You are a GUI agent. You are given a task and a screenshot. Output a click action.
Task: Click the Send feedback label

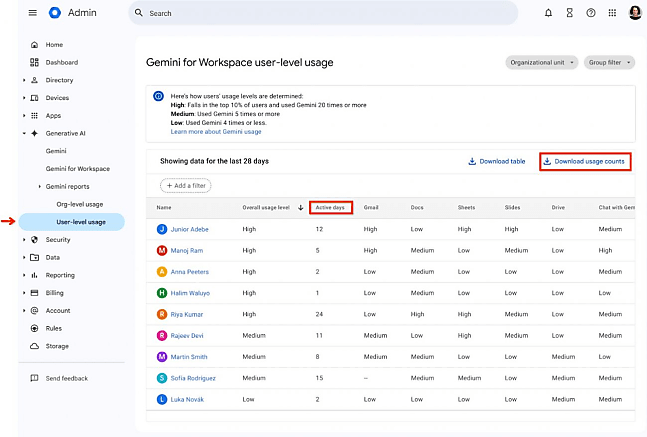67,378
